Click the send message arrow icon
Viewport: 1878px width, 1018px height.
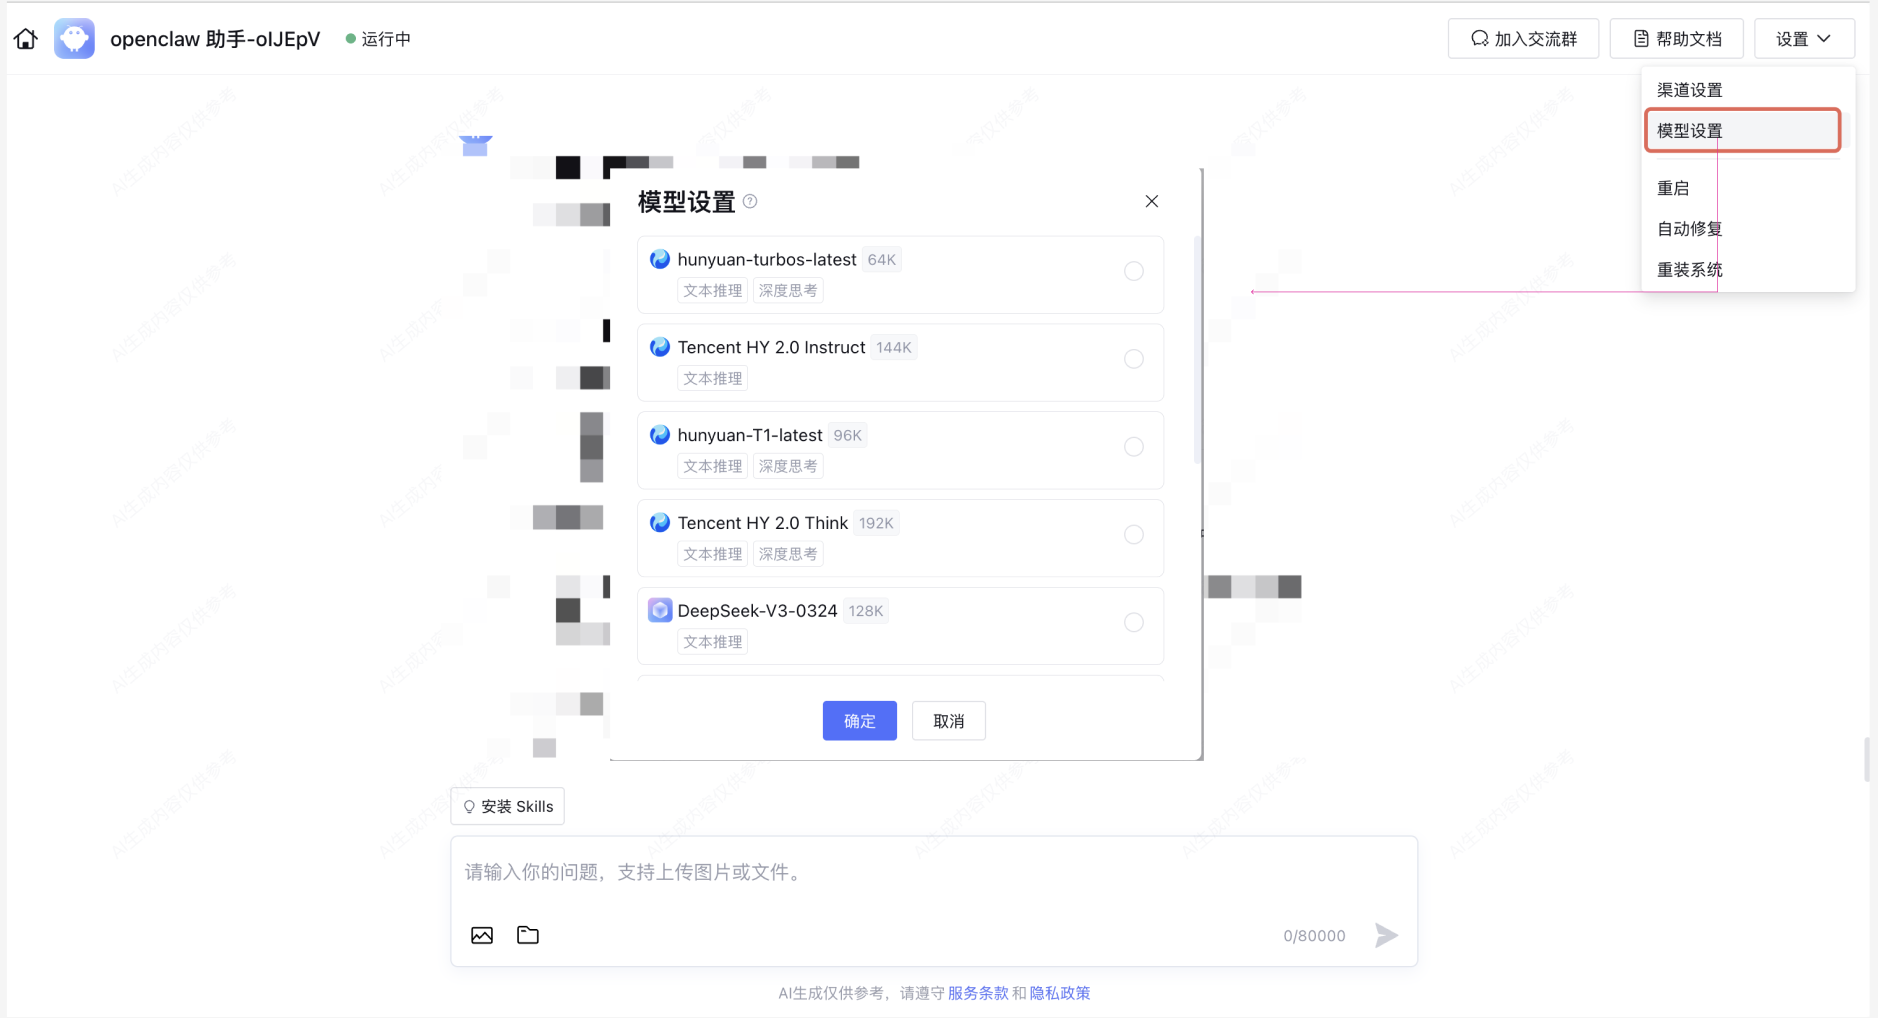click(1385, 935)
